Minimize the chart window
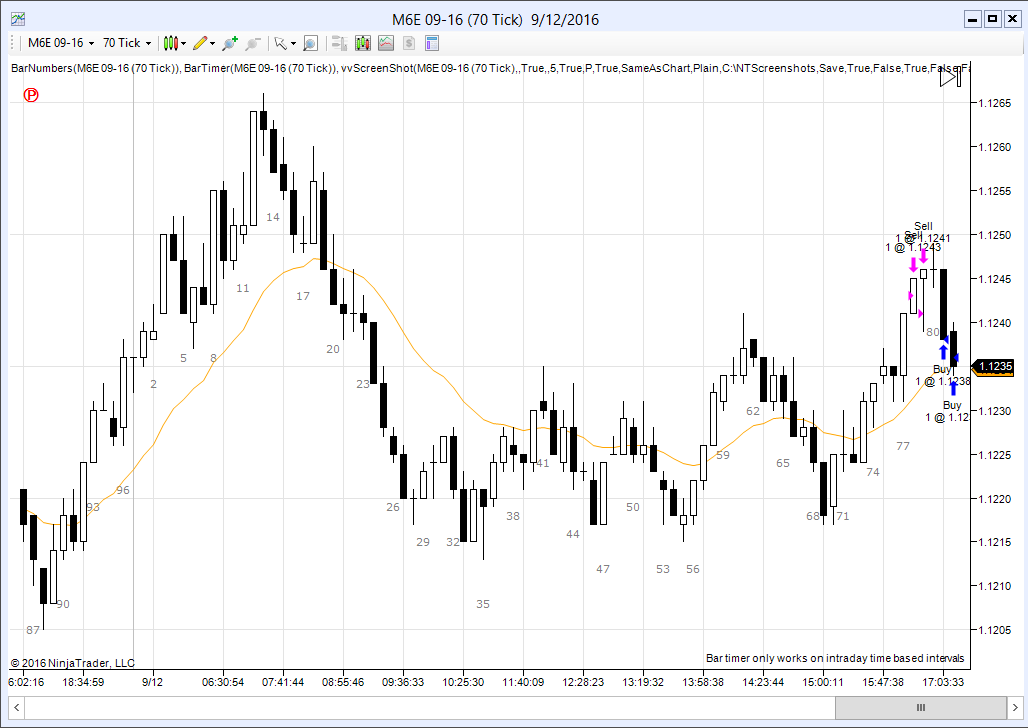Viewport: 1028px width, 728px height. click(973, 19)
